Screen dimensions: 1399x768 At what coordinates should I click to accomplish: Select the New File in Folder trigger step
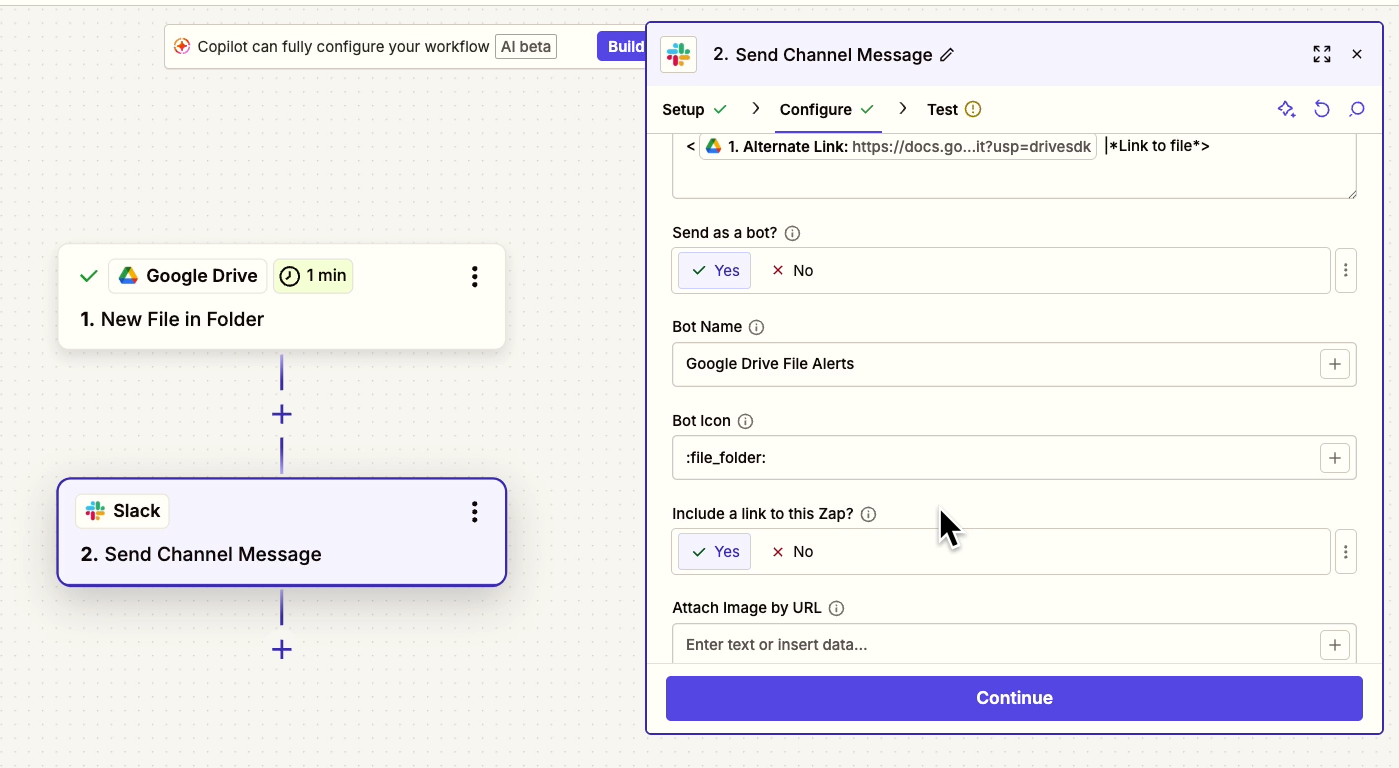click(282, 297)
